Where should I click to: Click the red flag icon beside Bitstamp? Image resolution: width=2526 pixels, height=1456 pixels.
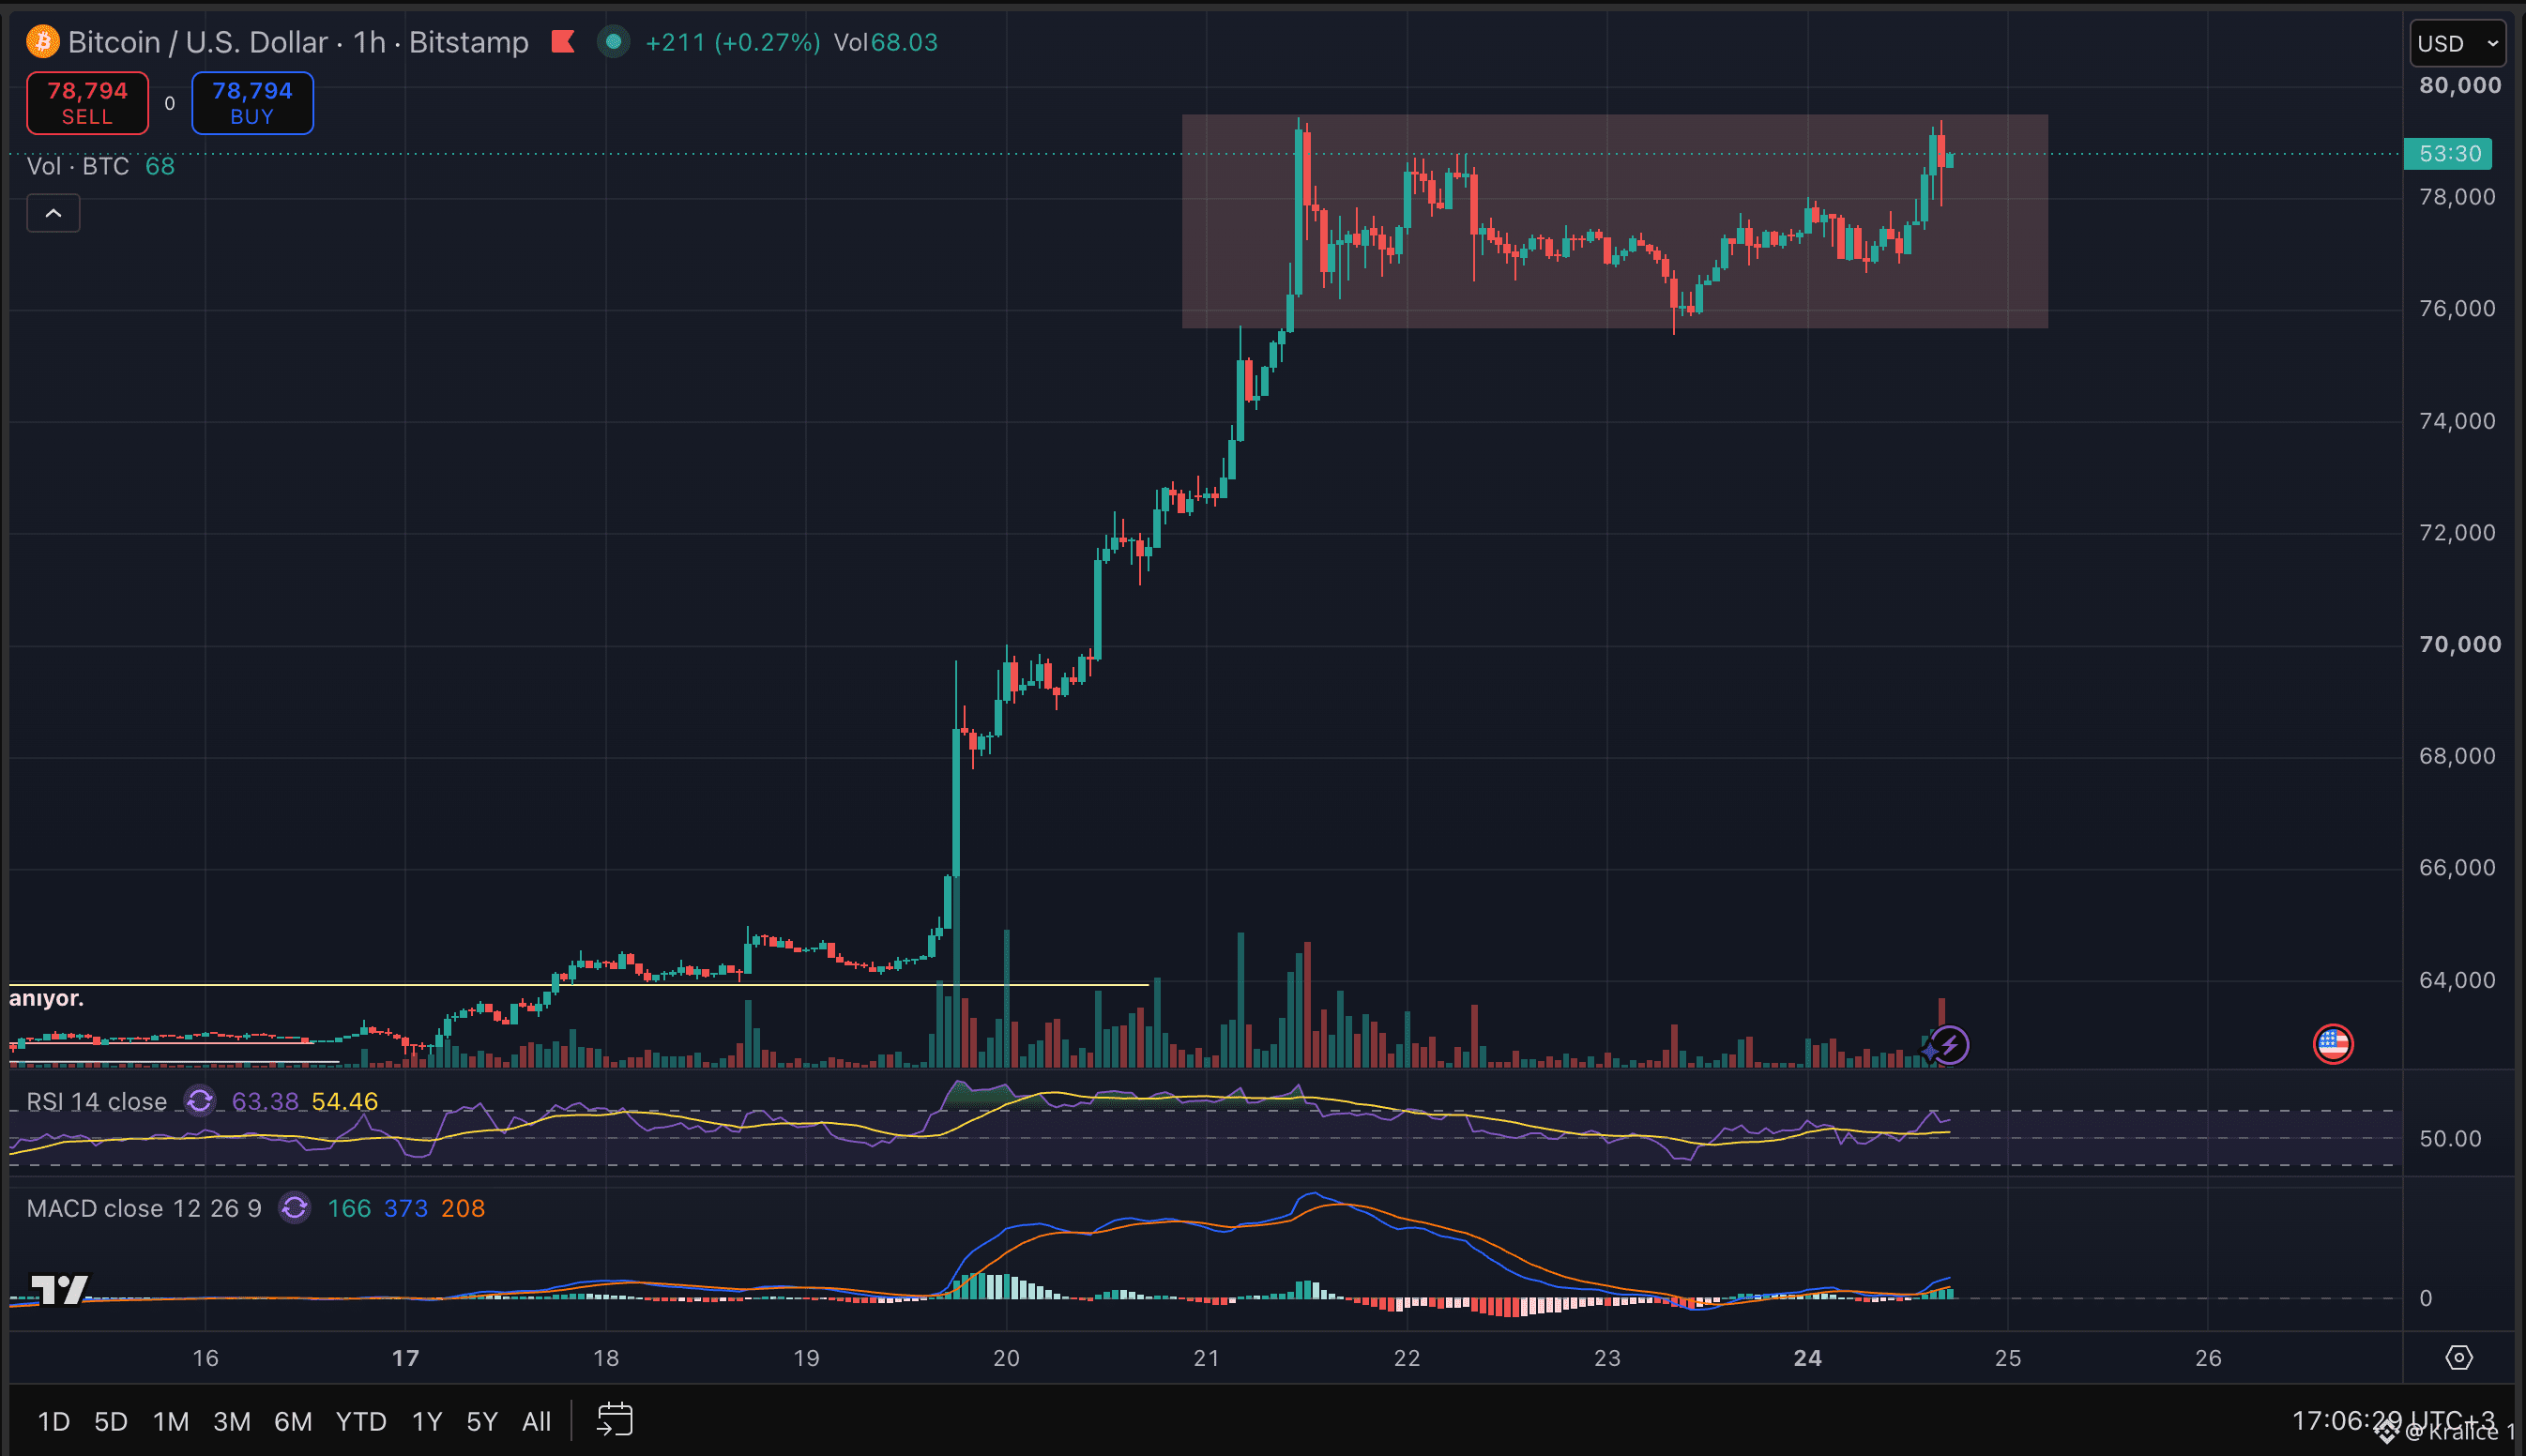point(563,42)
